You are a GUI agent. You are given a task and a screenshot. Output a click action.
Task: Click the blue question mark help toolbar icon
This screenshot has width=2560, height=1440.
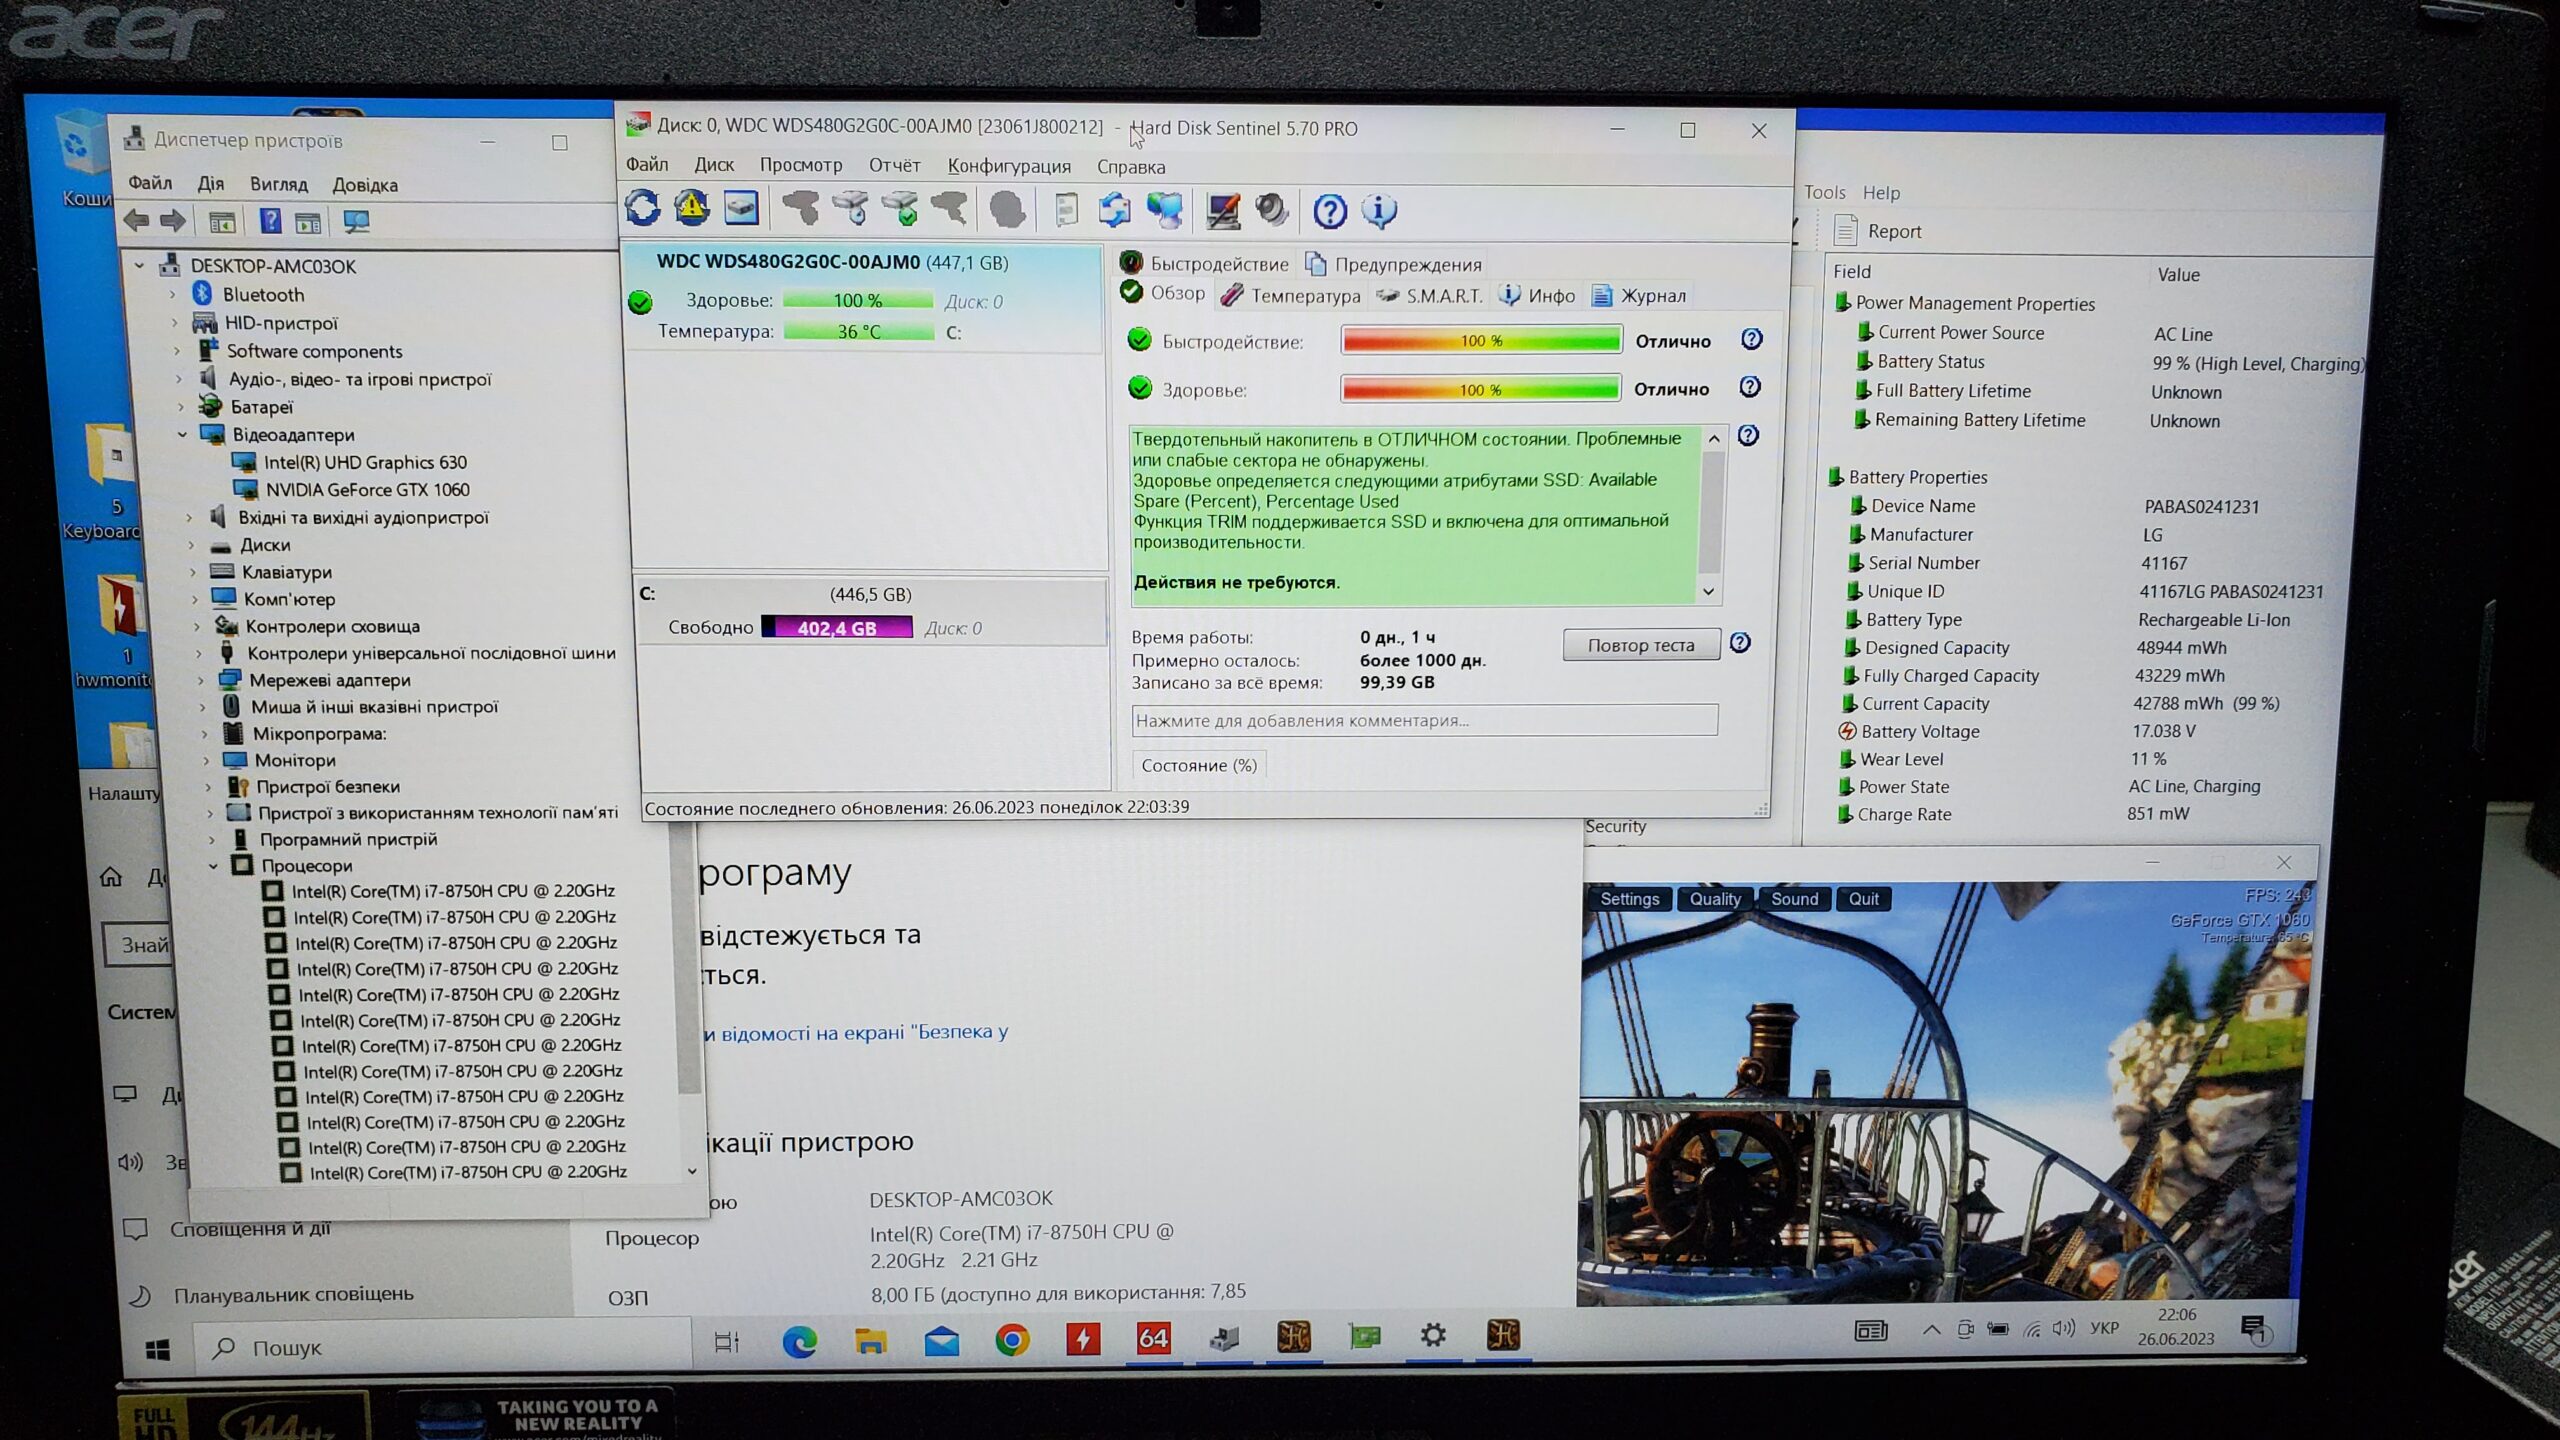(x=1329, y=211)
